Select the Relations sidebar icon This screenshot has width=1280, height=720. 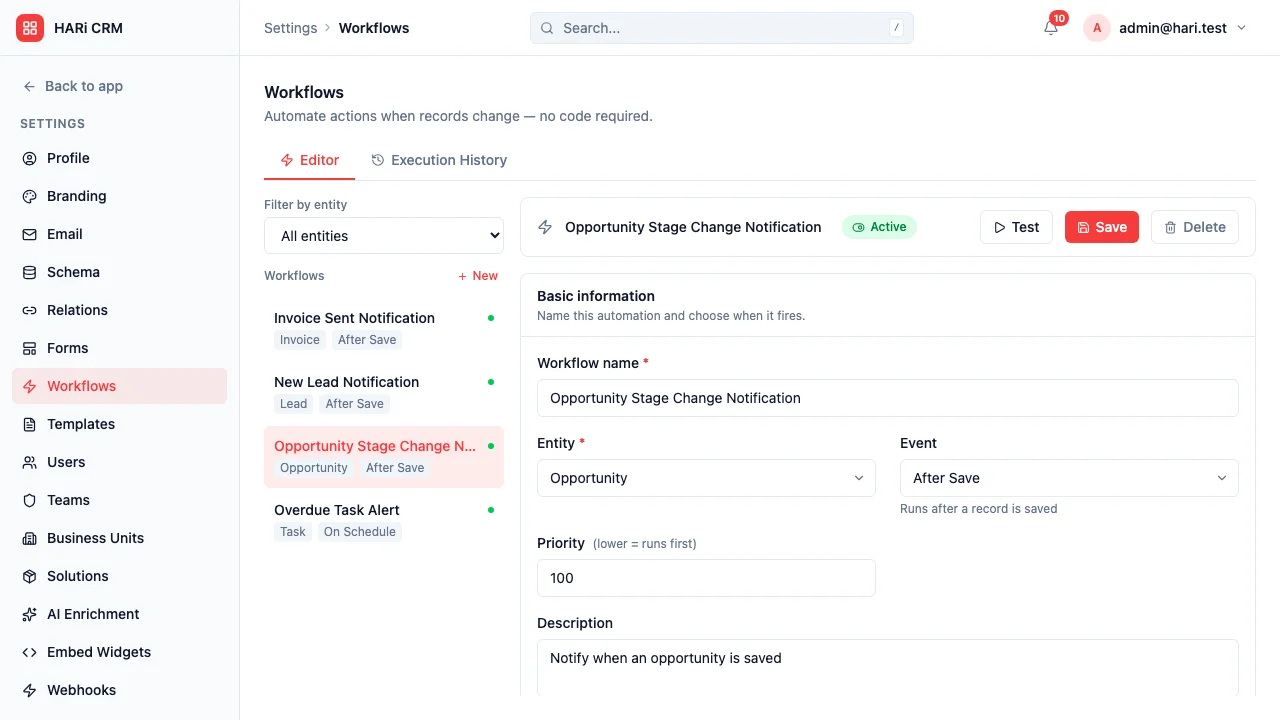(x=29, y=310)
